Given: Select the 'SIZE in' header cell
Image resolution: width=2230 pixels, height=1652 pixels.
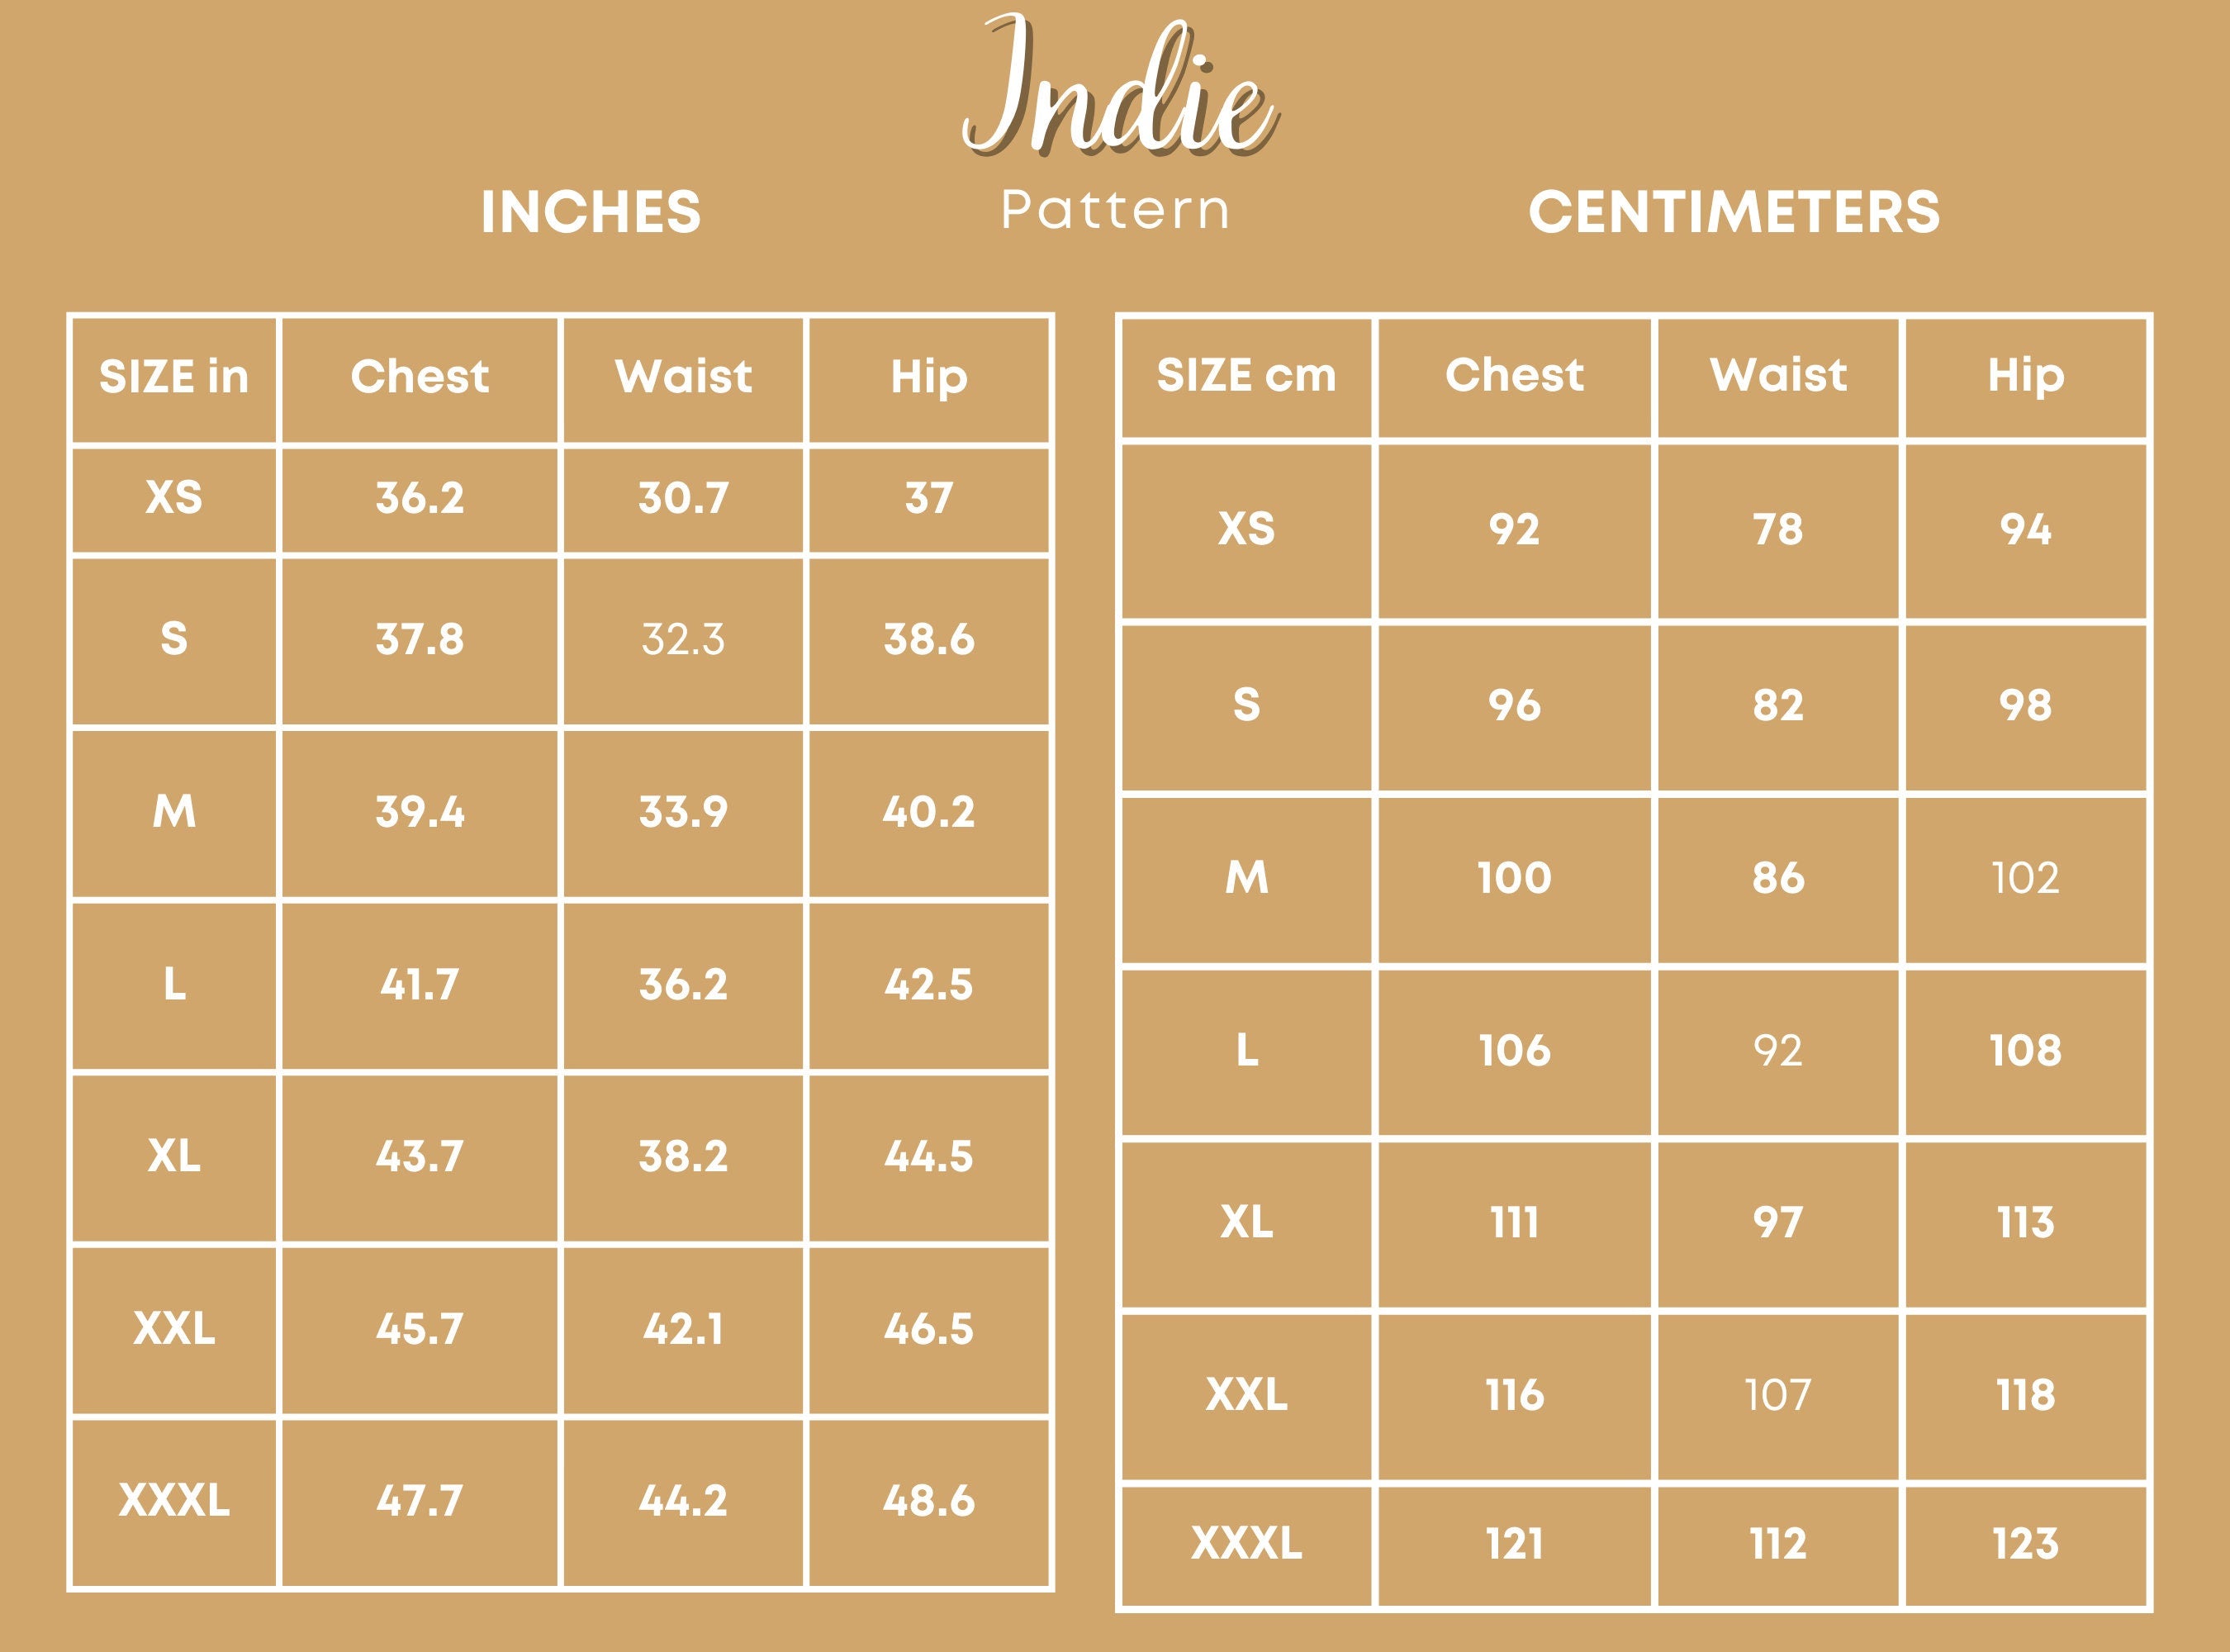Looking at the screenshot, I should [174, 377].
